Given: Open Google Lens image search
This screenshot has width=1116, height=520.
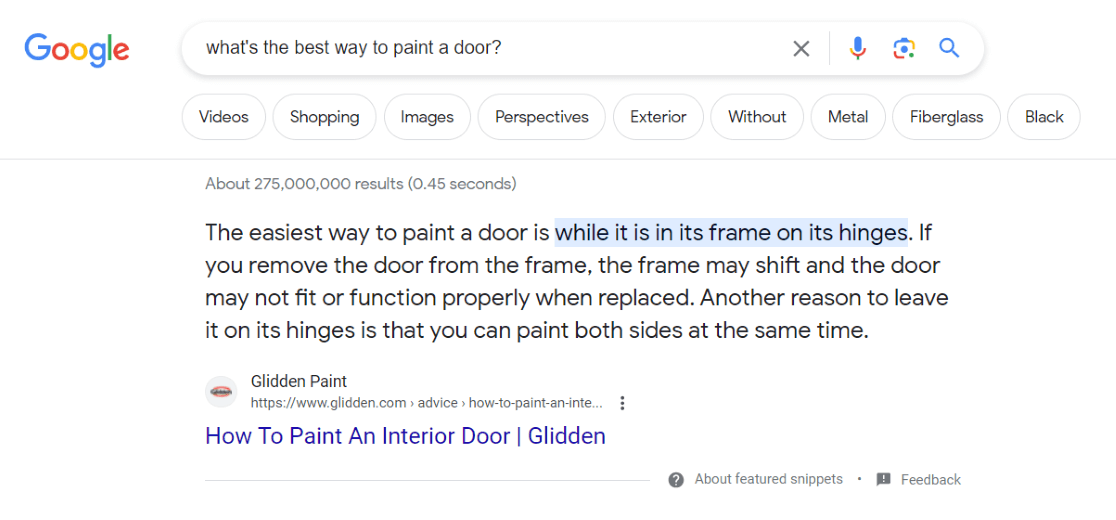Looking at the screenshot, I should (904, 48).
